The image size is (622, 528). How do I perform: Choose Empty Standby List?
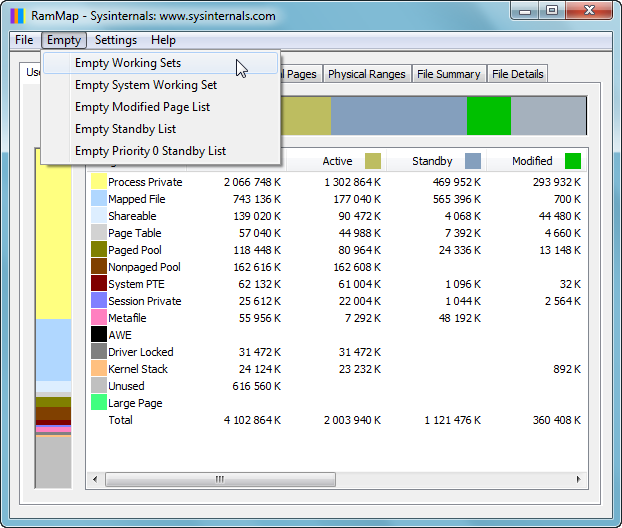coord(161,129)
